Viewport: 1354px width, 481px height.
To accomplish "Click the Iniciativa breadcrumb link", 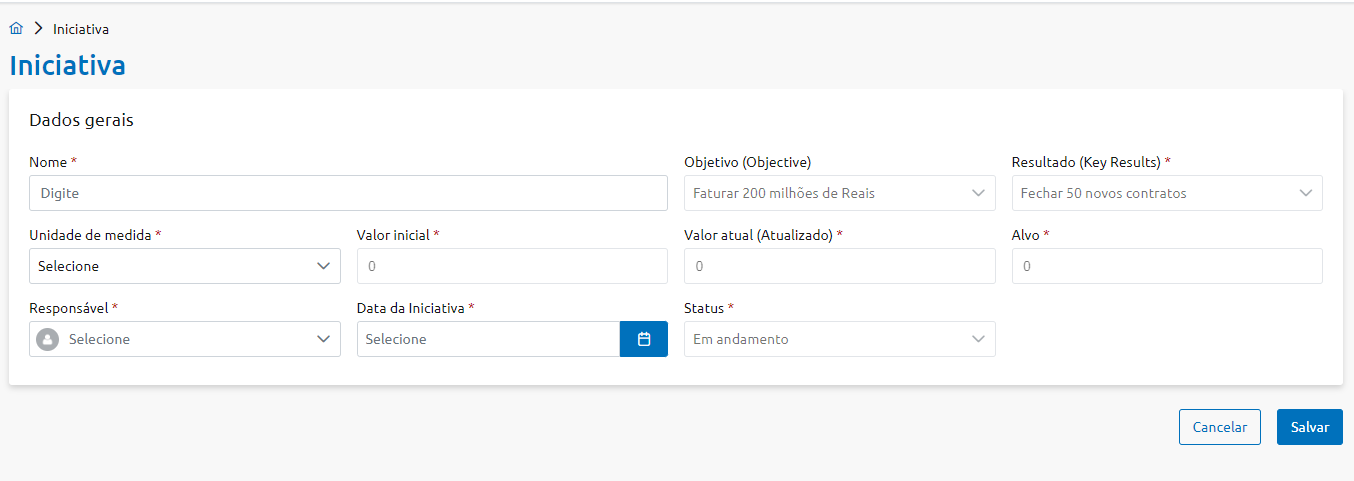I will pyautogui.click(x=81, y=29).
